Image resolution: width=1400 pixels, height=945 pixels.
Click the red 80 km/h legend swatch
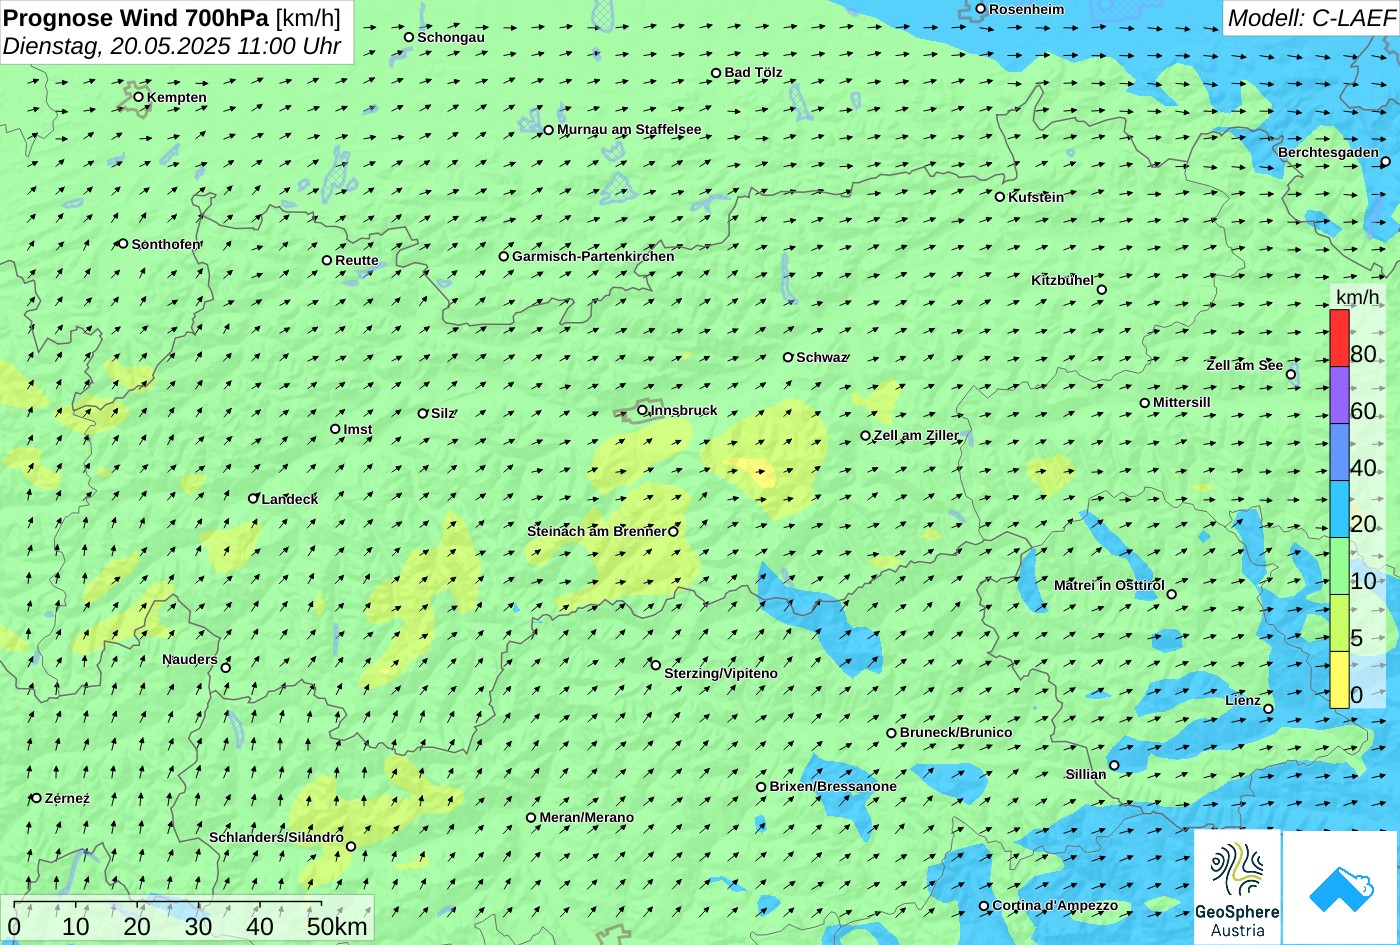click(1339, 338)
